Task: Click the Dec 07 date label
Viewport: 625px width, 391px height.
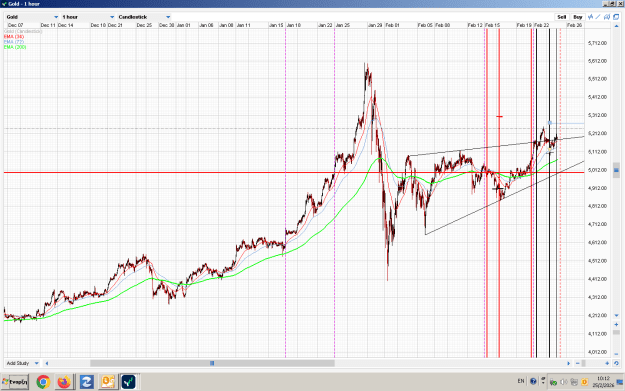Action: point(16,25)
